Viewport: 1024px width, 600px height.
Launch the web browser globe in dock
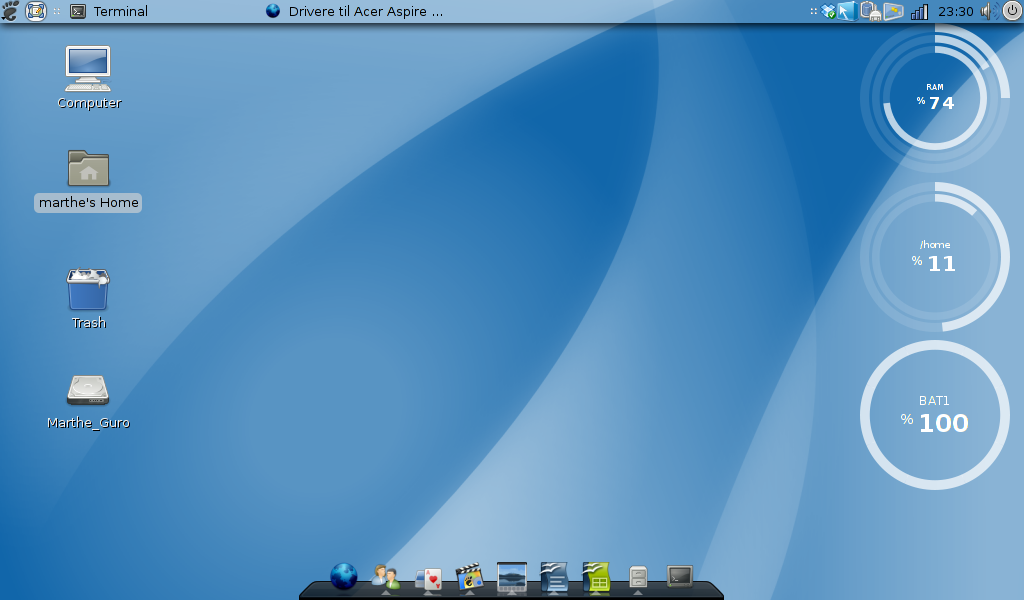(x=344, y=576)
